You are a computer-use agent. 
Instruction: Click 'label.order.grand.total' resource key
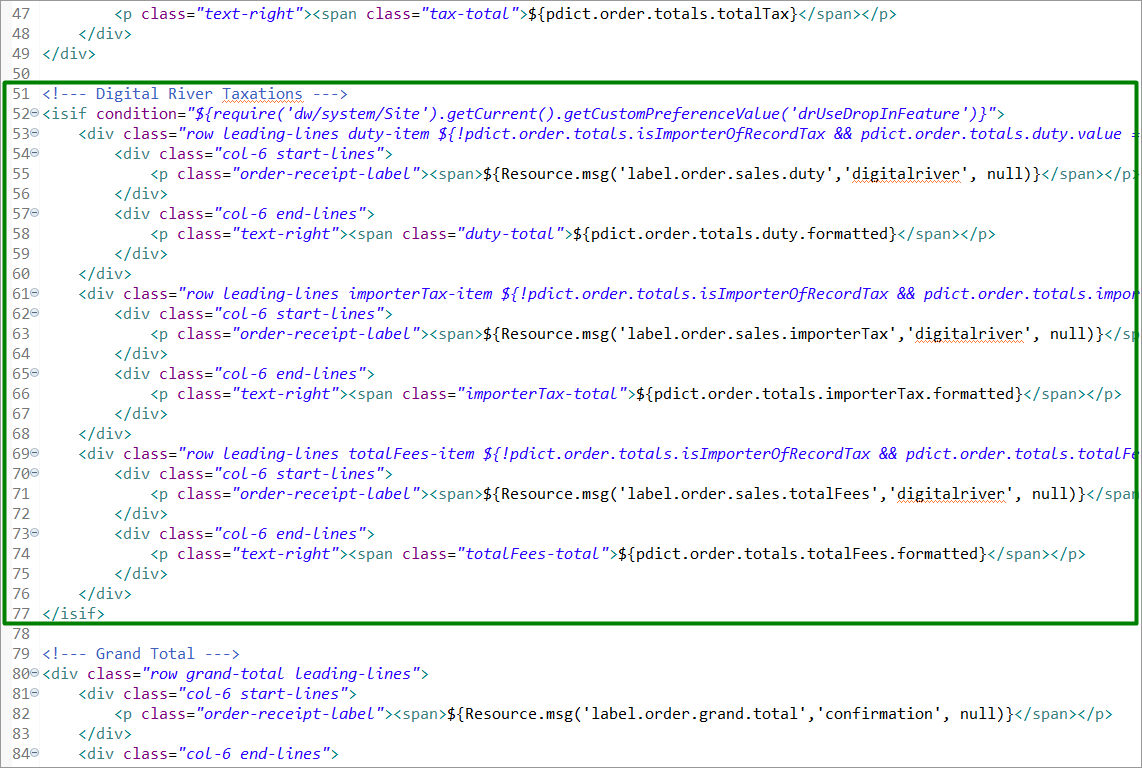point(694,713)
